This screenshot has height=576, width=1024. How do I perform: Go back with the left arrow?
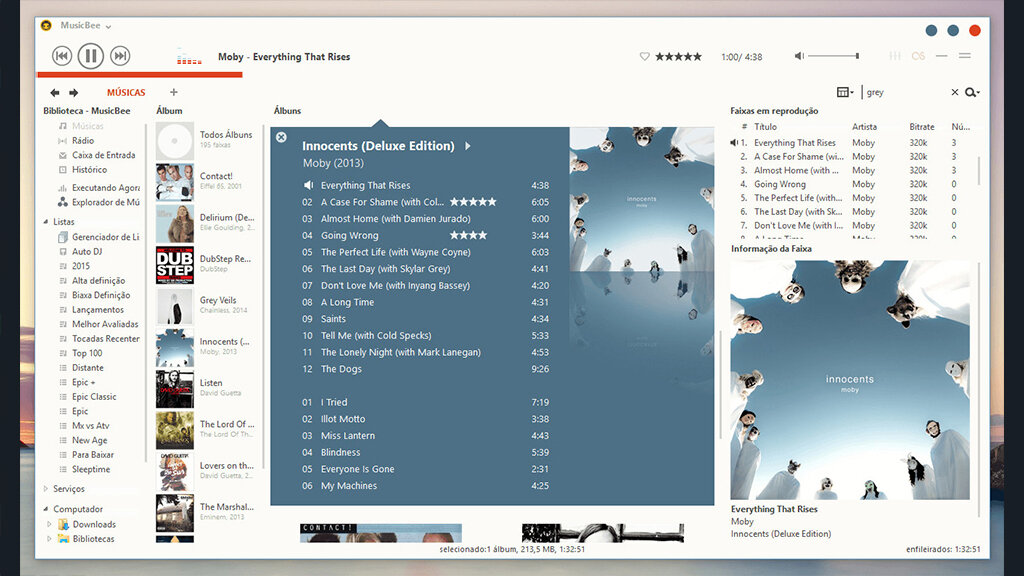point(55,93)
